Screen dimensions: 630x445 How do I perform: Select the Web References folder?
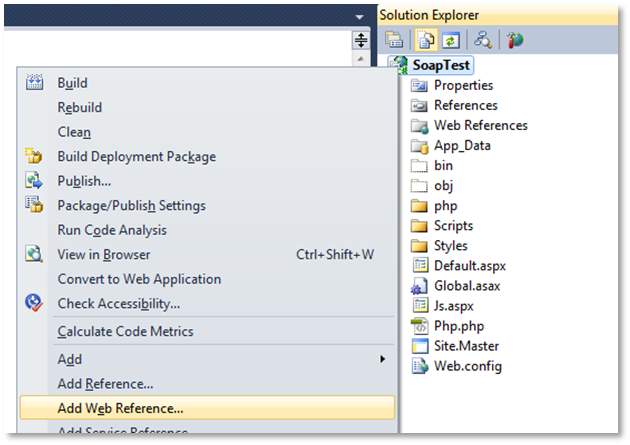coord(480,125)
